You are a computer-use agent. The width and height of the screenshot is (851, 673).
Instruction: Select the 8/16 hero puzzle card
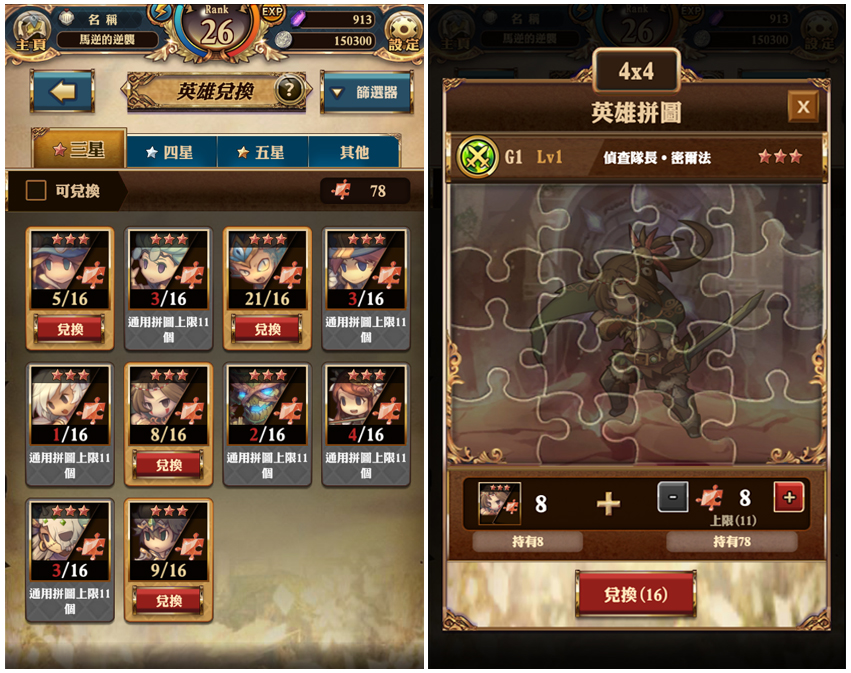click(168, 424)
